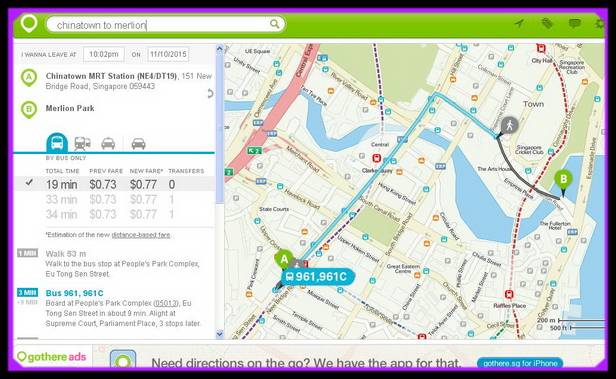Open the tags icon in header
Screen dimensions: 616x379
[547, 24]
